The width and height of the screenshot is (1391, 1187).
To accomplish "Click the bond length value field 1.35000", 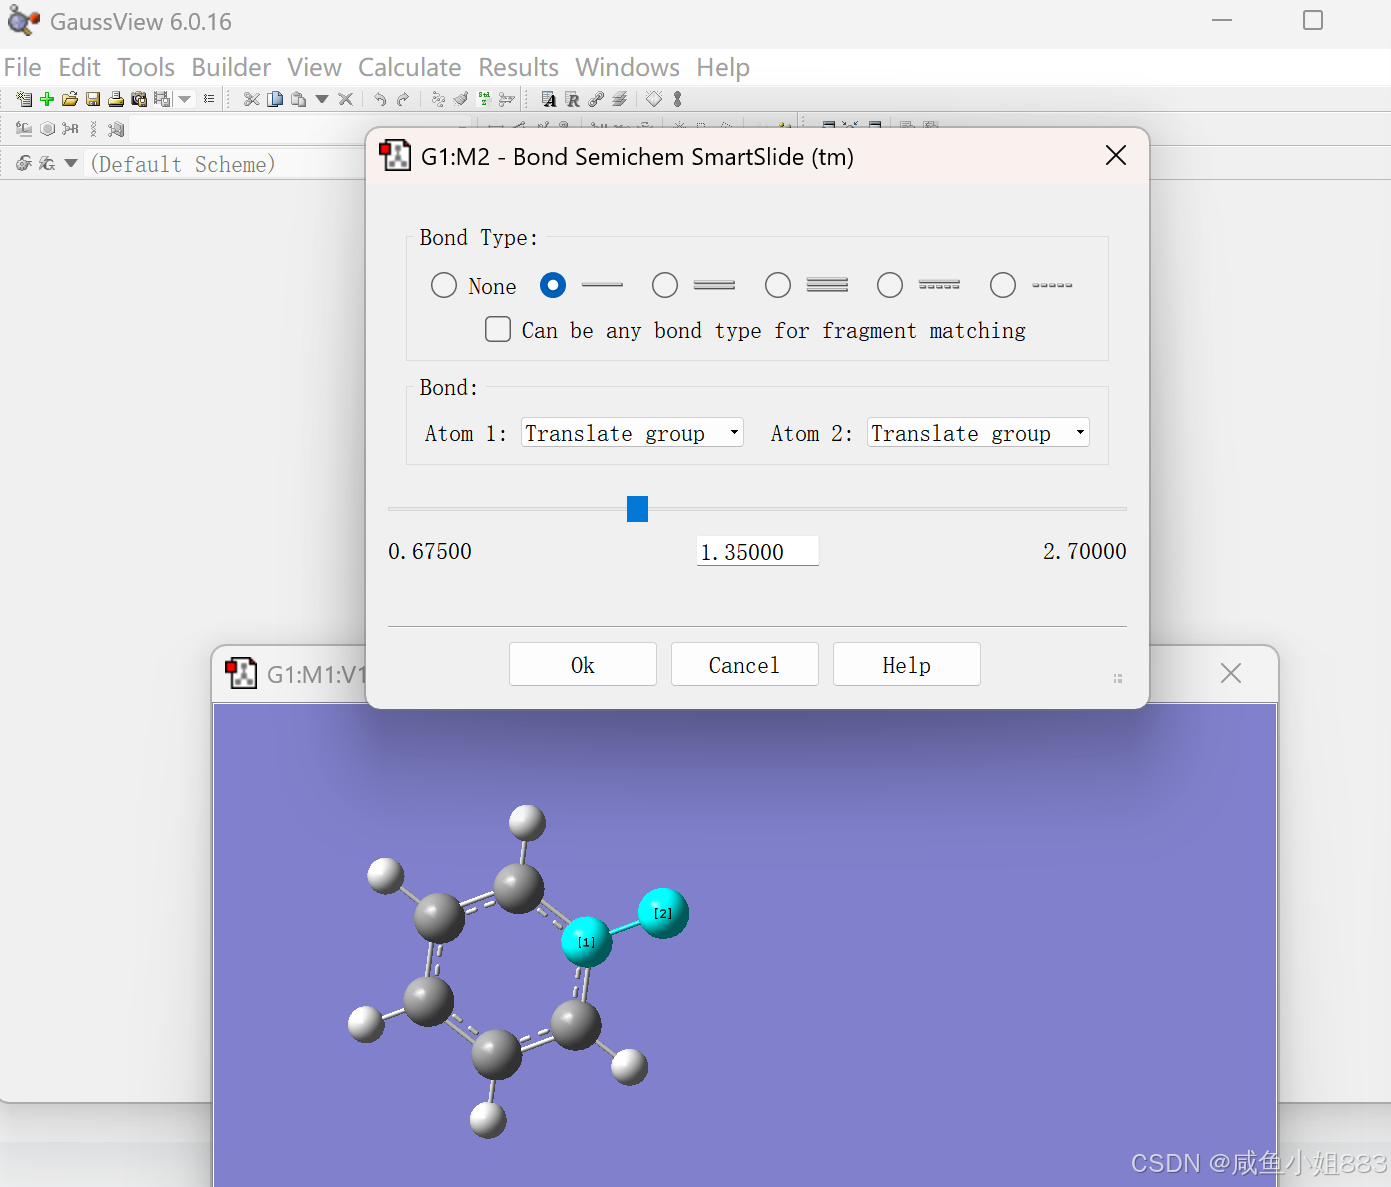I will click(x=758, y=551).
